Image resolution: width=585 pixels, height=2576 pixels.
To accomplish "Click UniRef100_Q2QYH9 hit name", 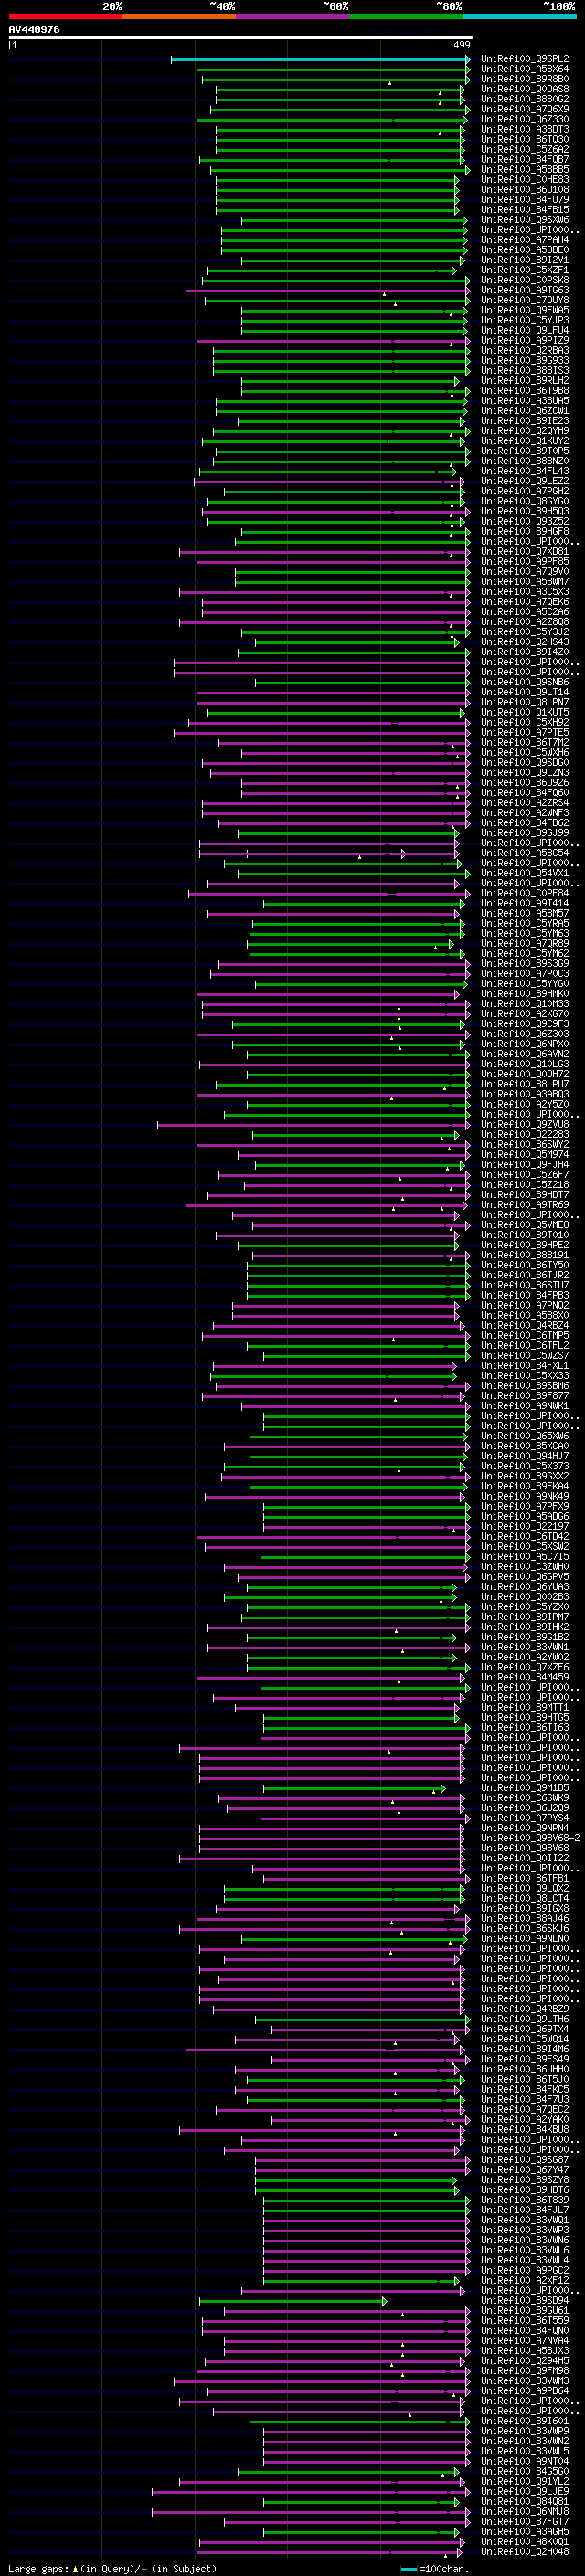I will point(524,431).
